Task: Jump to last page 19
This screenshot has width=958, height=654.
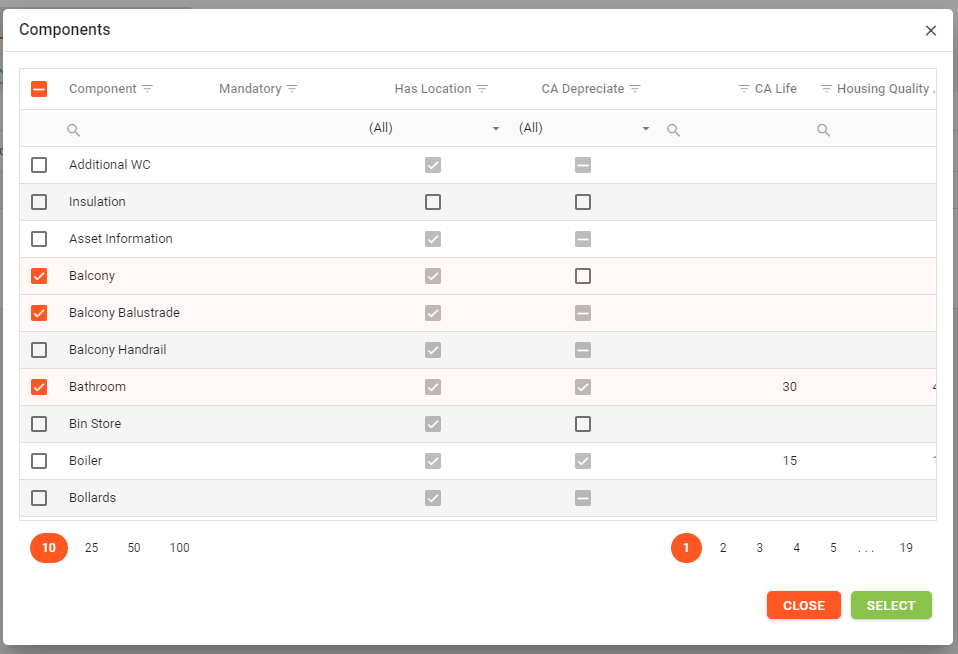Action: (906, 548)
